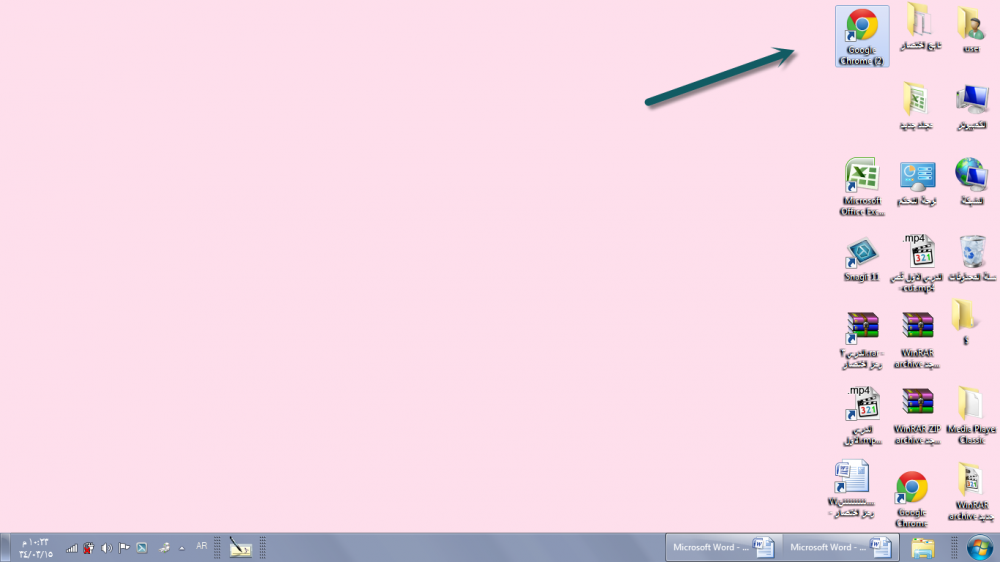Switch to the right Microsoft Word taskbar window

[x=840, y=547]
